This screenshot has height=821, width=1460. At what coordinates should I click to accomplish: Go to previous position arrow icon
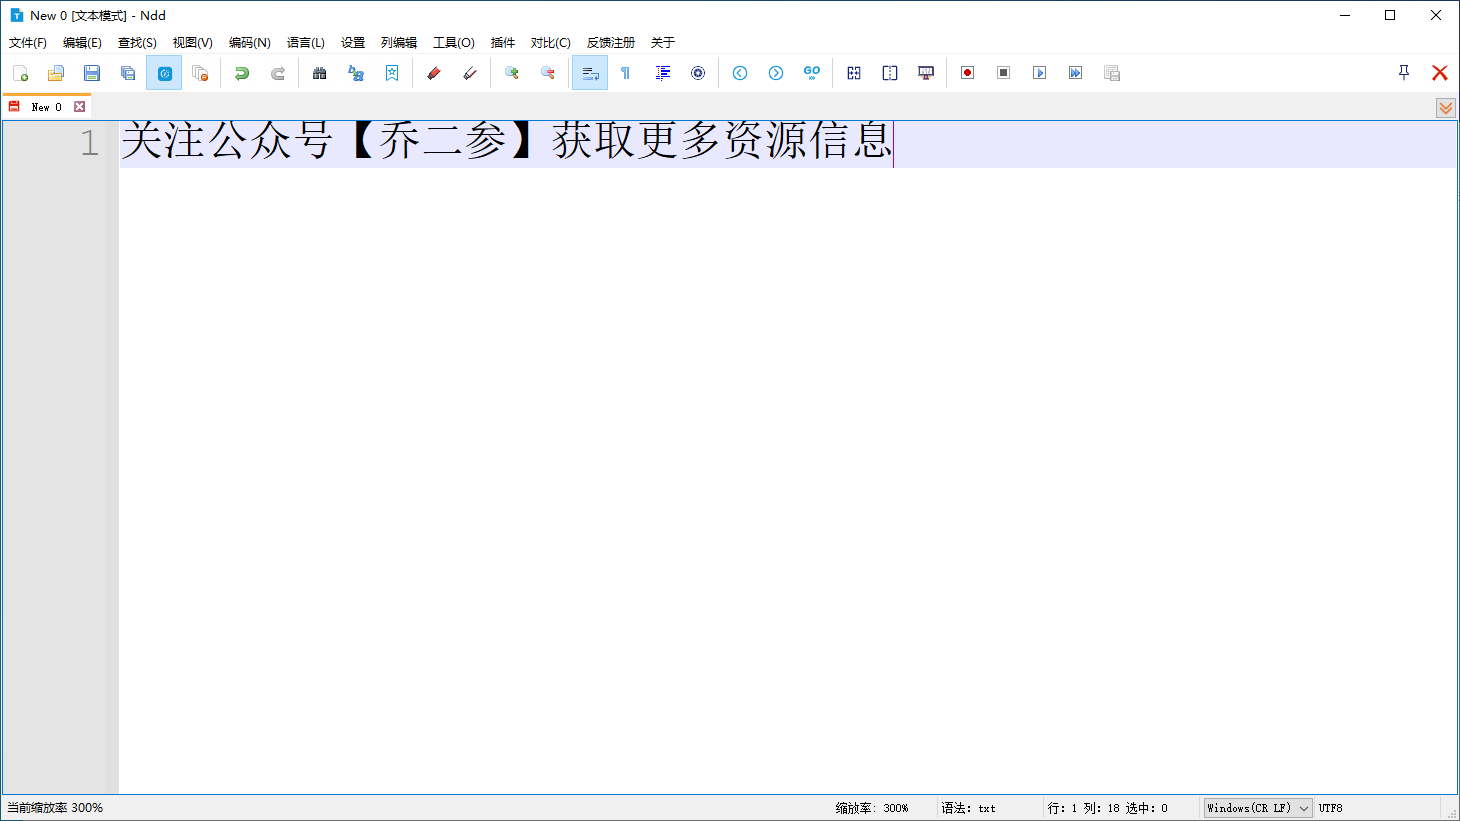coord(740,73)
